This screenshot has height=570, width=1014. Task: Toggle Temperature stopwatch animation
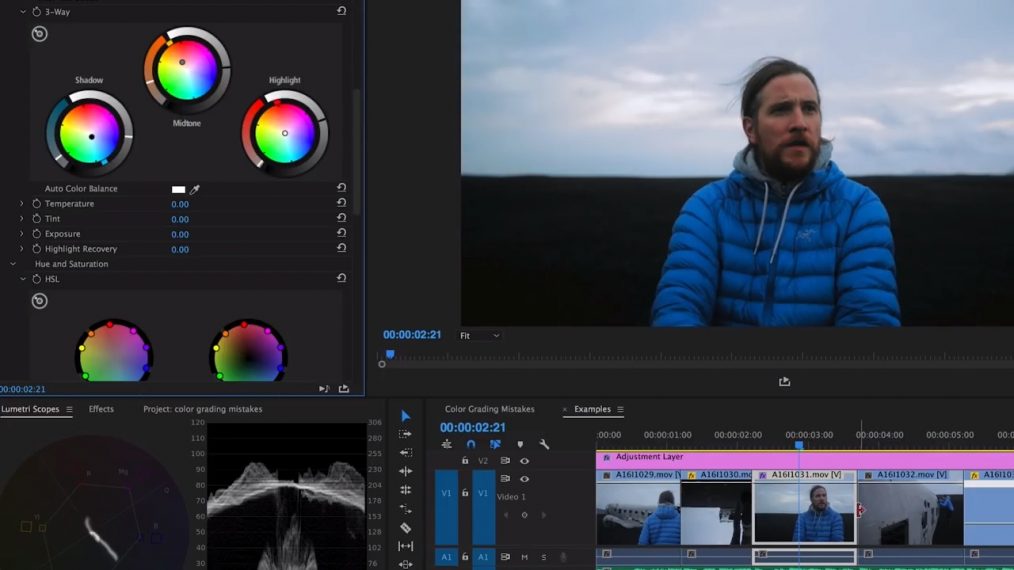pyautogui.click(x=37, y=204)
